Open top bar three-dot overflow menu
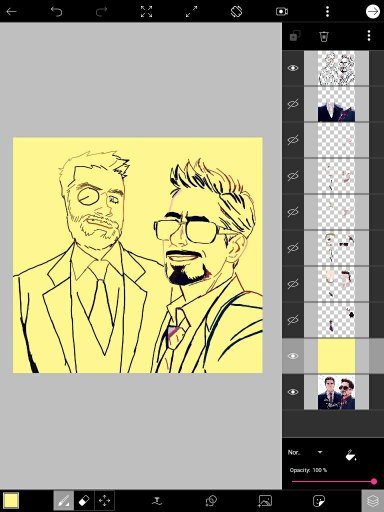This screenshot has width=384, height=512. pyautogui.click(x=327, y=12)
